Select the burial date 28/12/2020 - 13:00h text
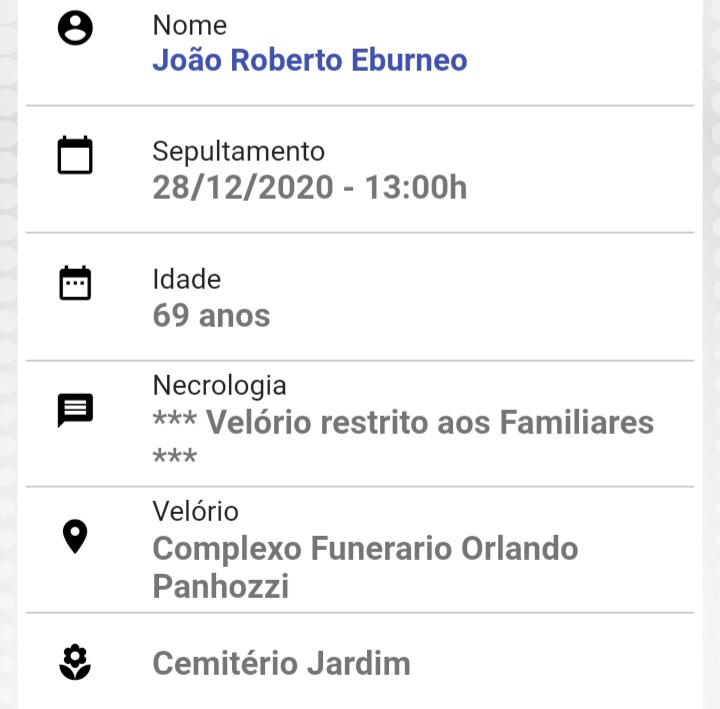The height and width of the screenshot is (709, 720). click(x=310, y=187)
